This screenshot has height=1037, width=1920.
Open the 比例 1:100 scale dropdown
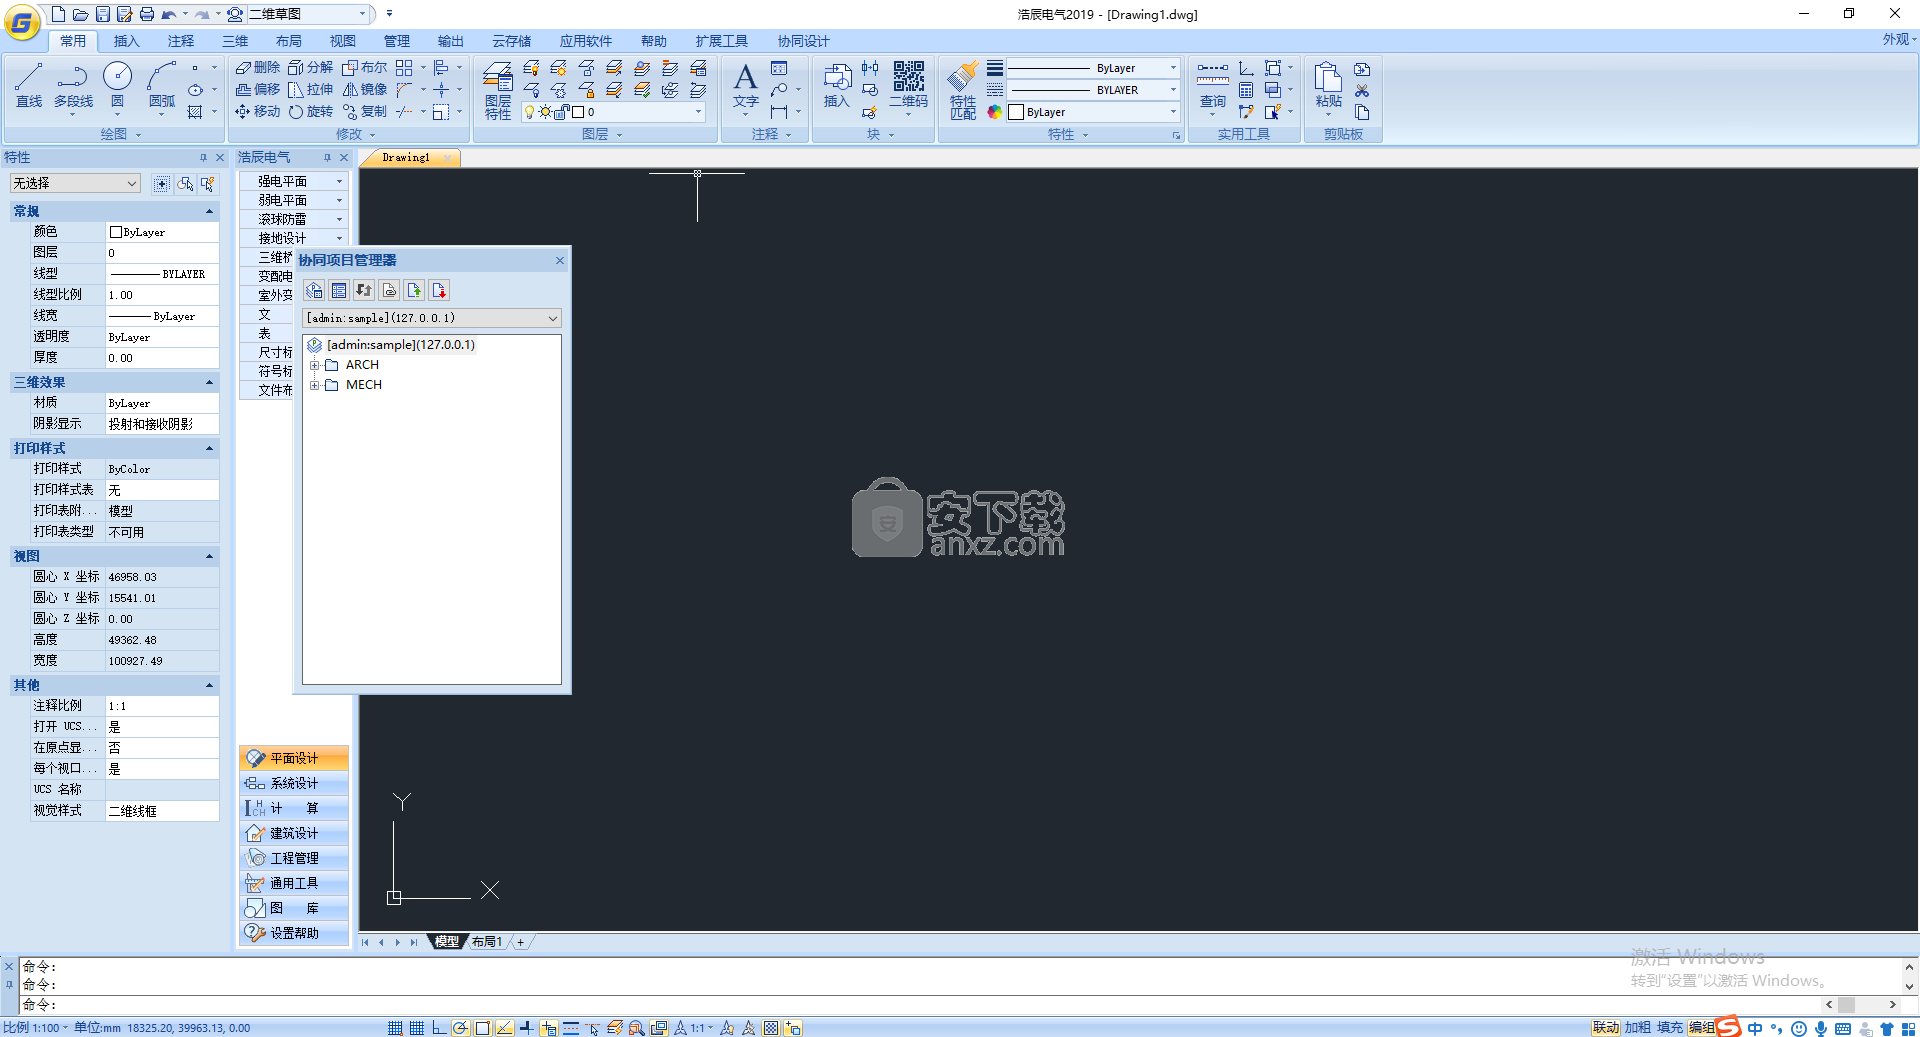(36, 1028)
